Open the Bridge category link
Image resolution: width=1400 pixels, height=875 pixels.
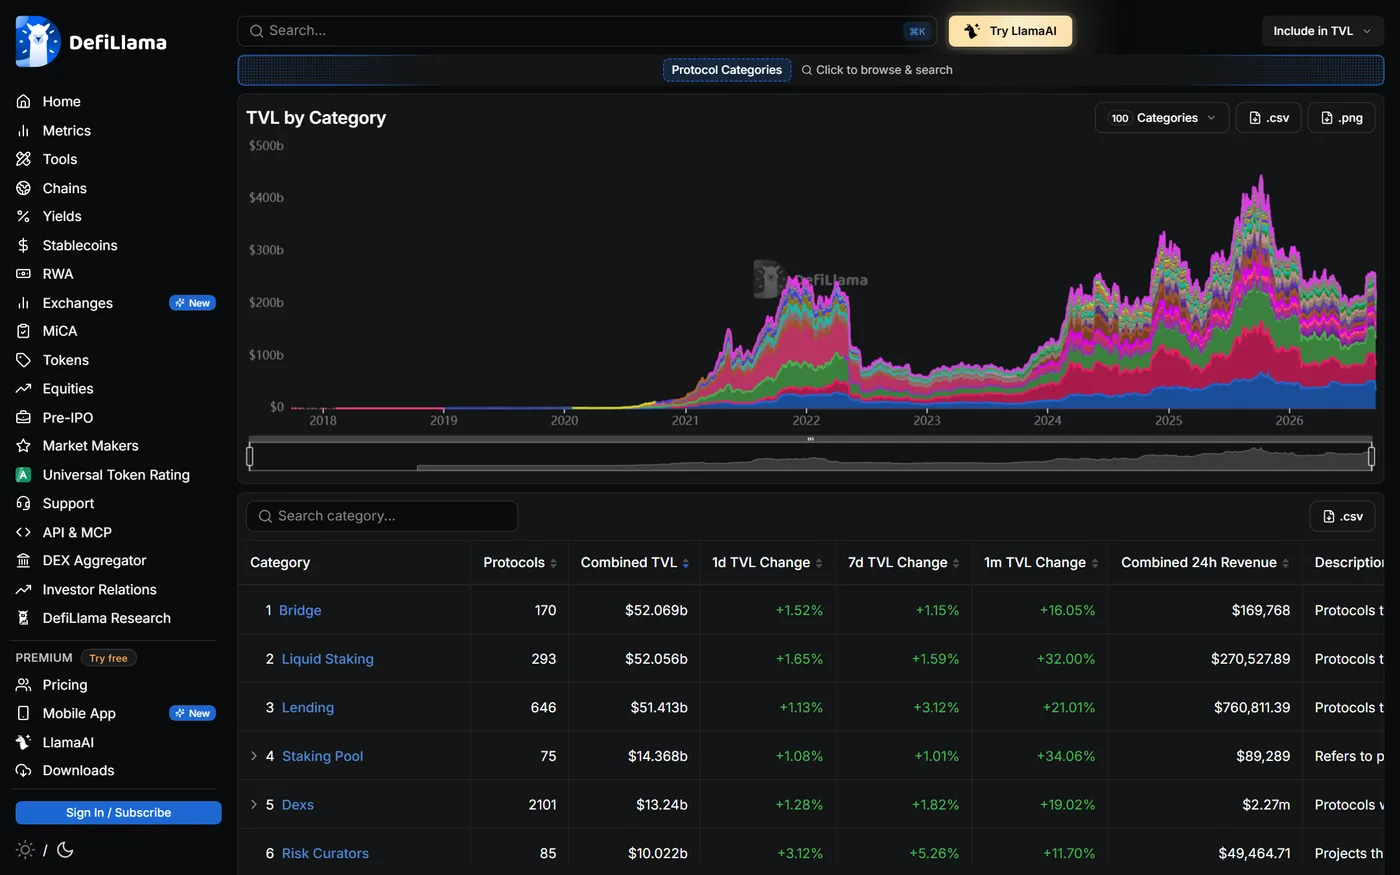pyautogui.click(x=300, y=610)
